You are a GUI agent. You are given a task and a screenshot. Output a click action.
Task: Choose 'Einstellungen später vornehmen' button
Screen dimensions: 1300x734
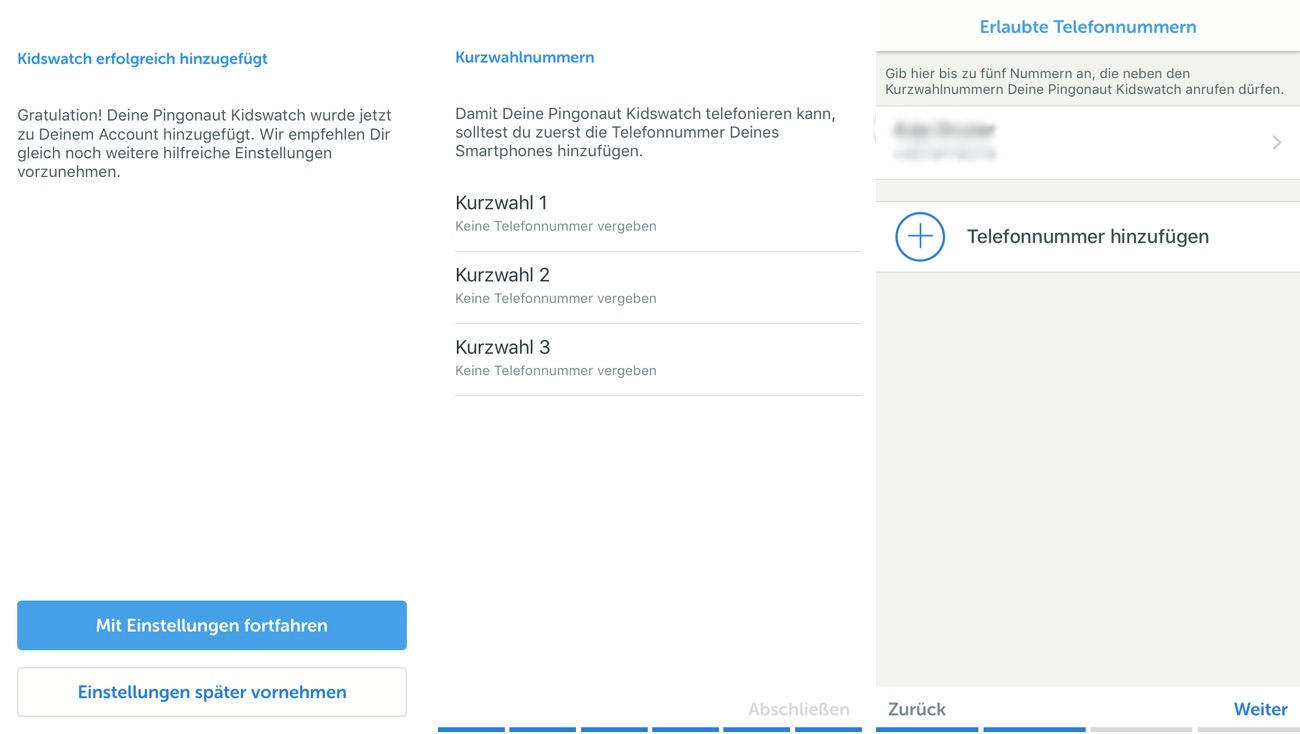pos(212,692)
